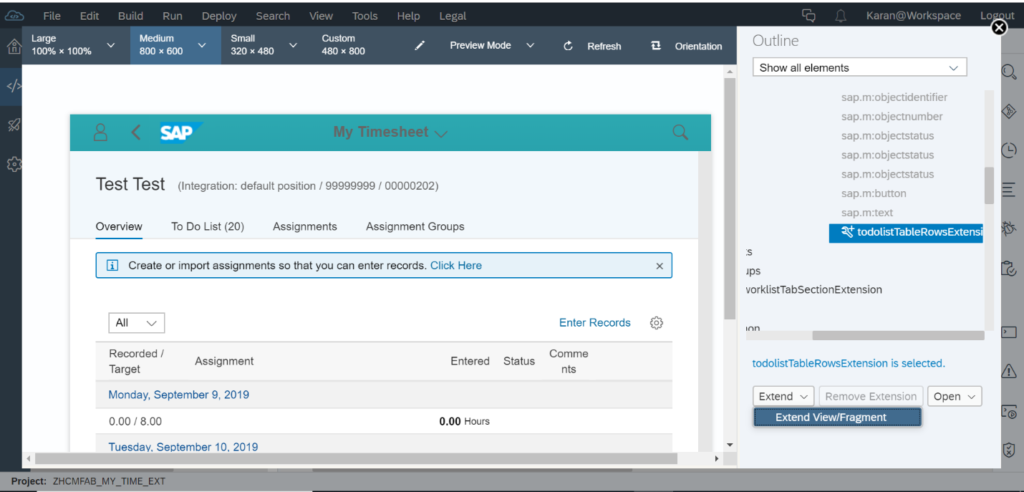Open the Tools menu
Screen dimensions: 1024x492
(364, 16)
